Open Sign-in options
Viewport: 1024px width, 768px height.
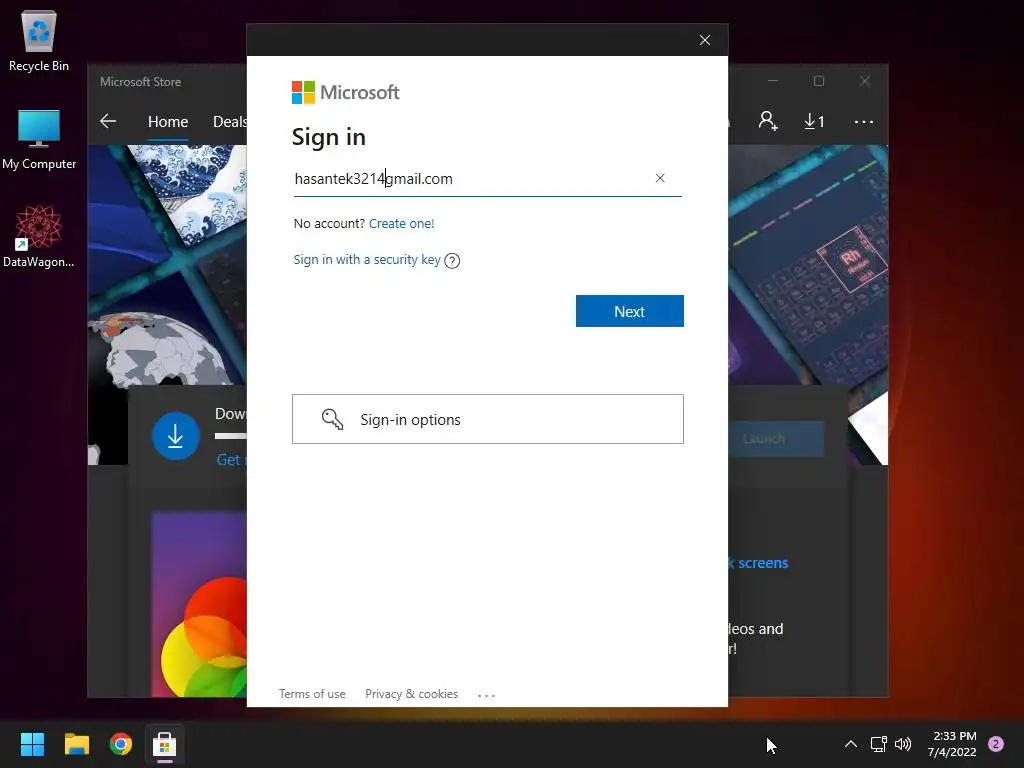[488, 419]
